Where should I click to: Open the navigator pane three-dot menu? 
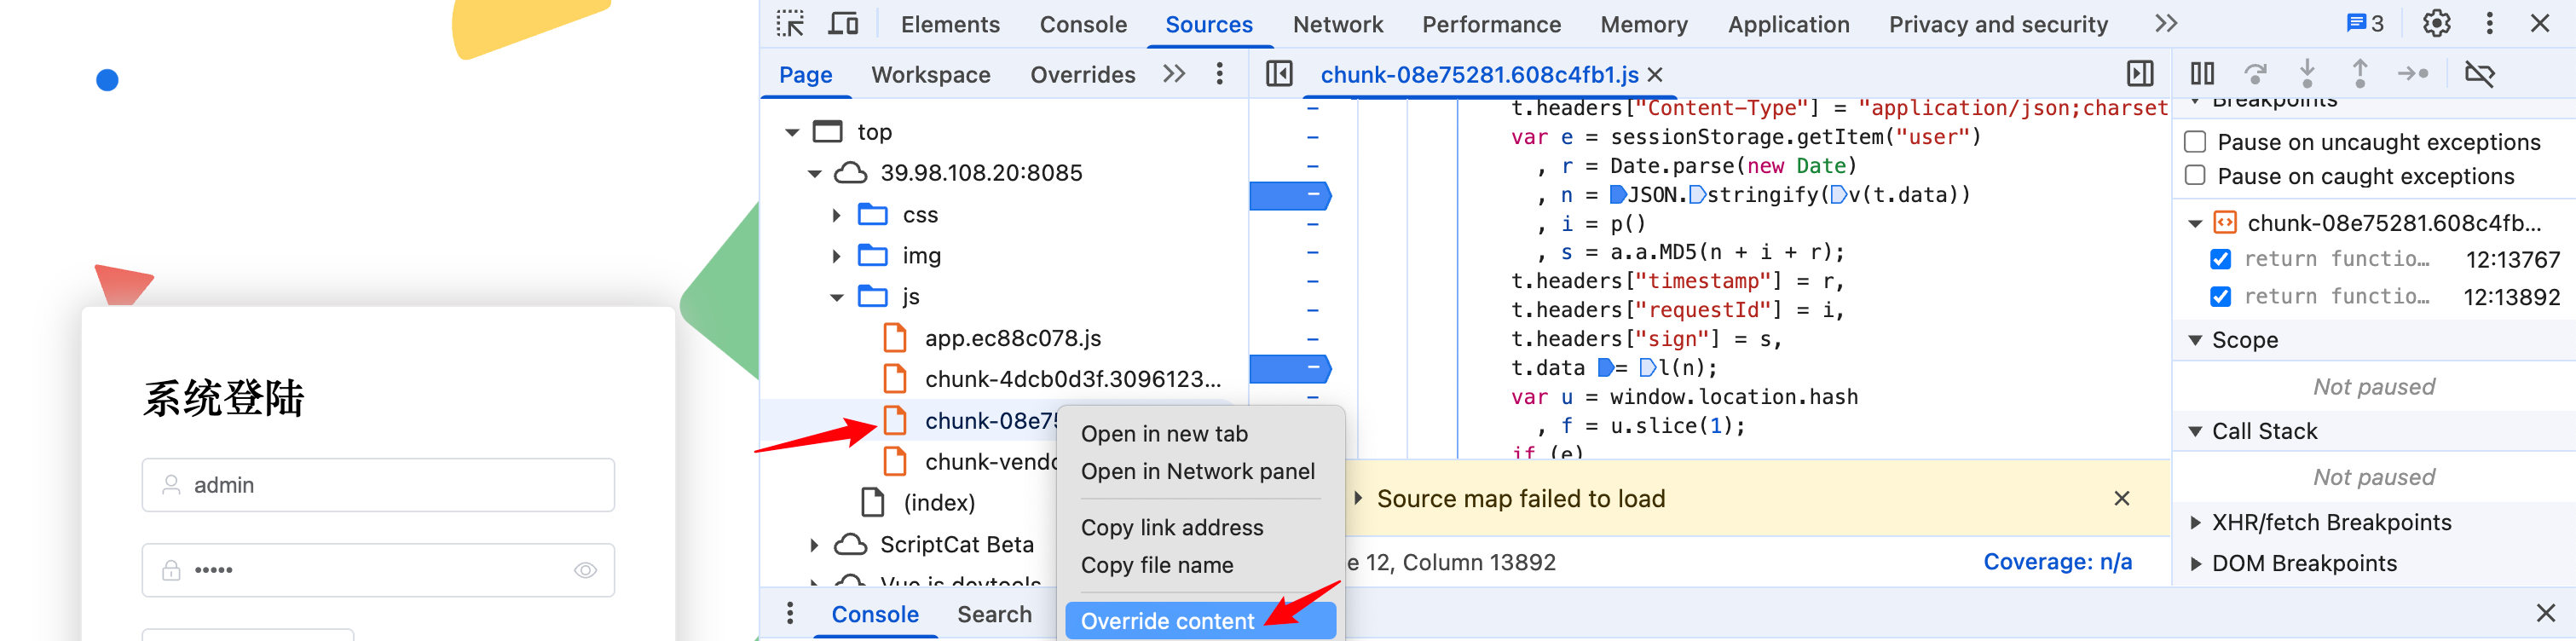1219,74
